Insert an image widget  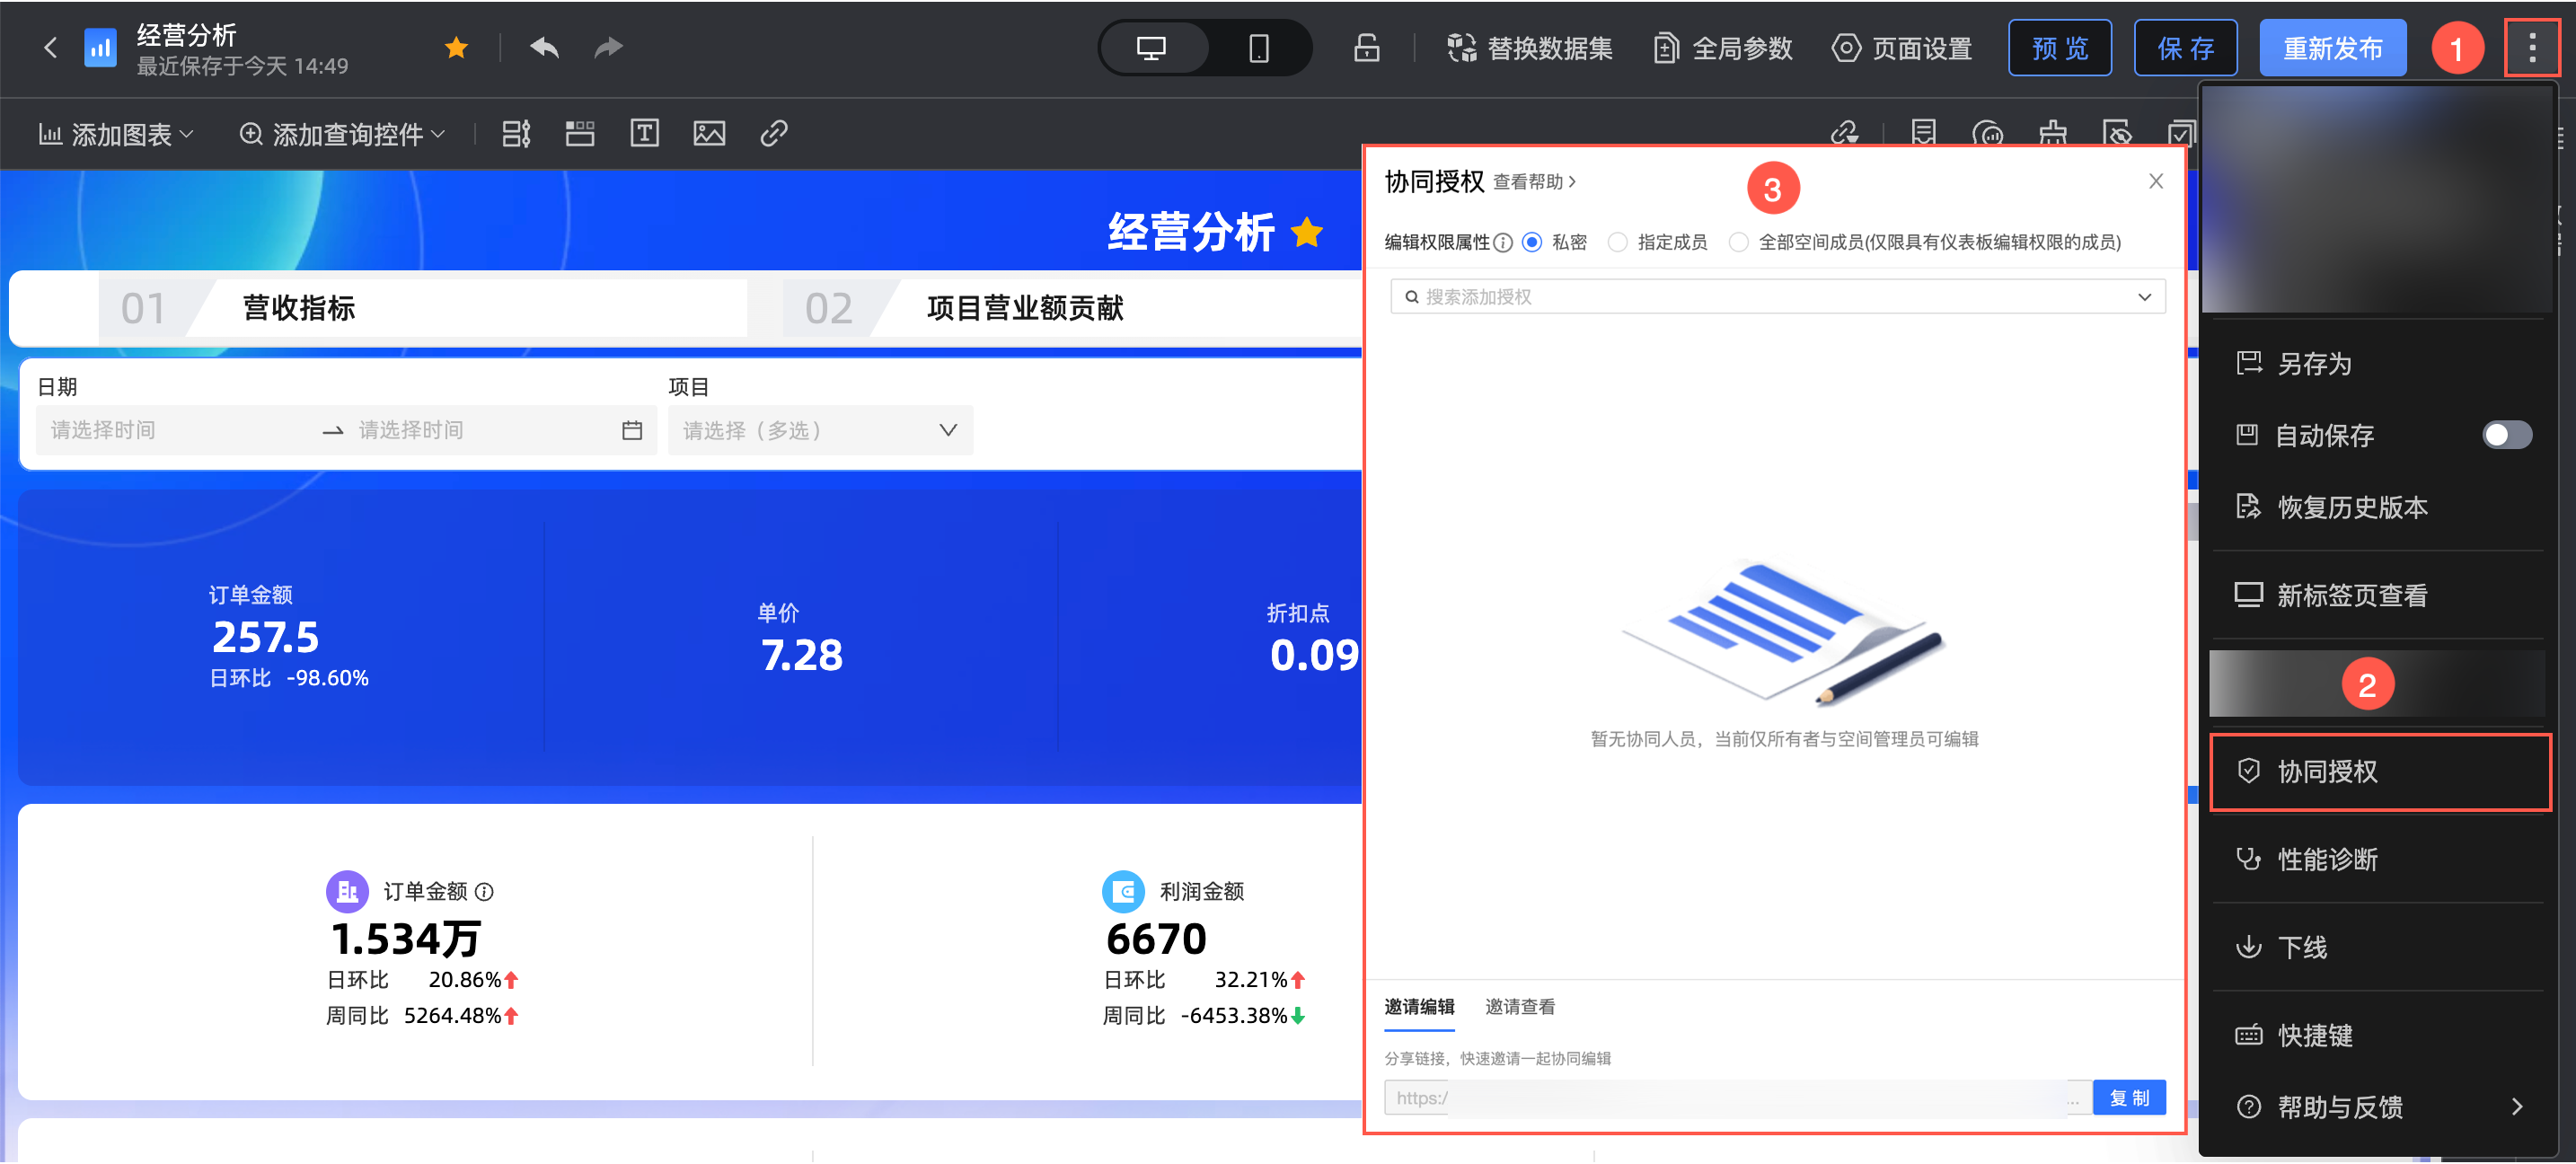point(709,133)
